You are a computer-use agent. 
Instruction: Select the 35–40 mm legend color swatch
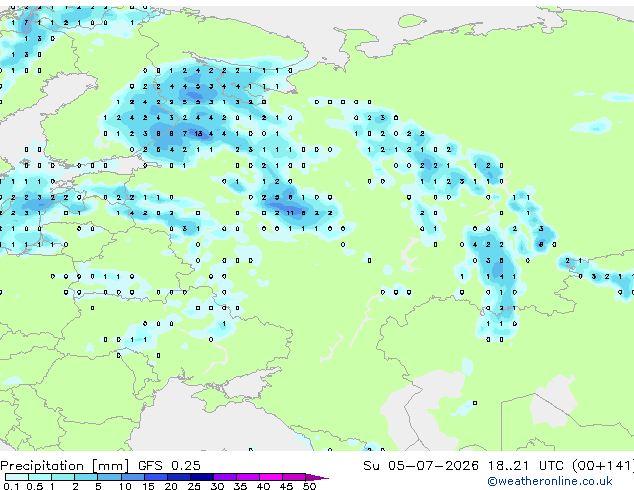click(248, 477)
